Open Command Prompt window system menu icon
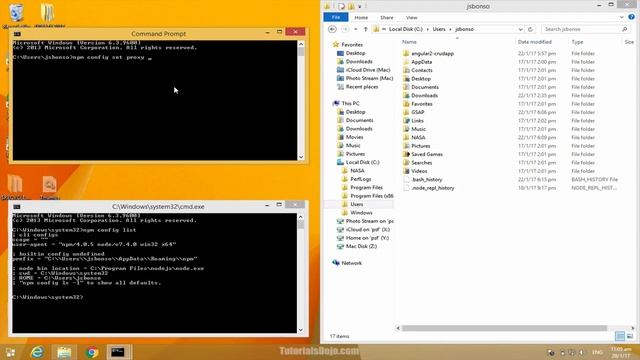This screenshot has height=360, width=640. pos(17,34)
